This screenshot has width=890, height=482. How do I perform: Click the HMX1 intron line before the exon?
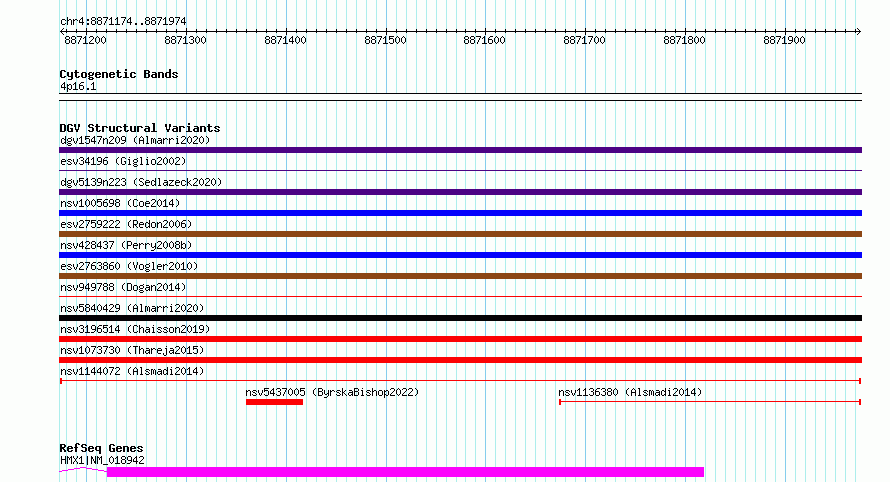tap(83, 470)
